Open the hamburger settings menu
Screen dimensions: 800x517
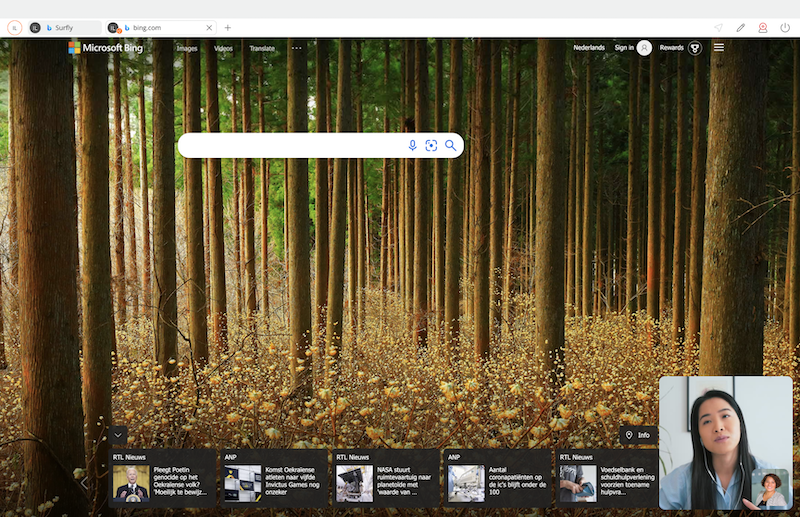pyautogui.click(x=719, y=48)
